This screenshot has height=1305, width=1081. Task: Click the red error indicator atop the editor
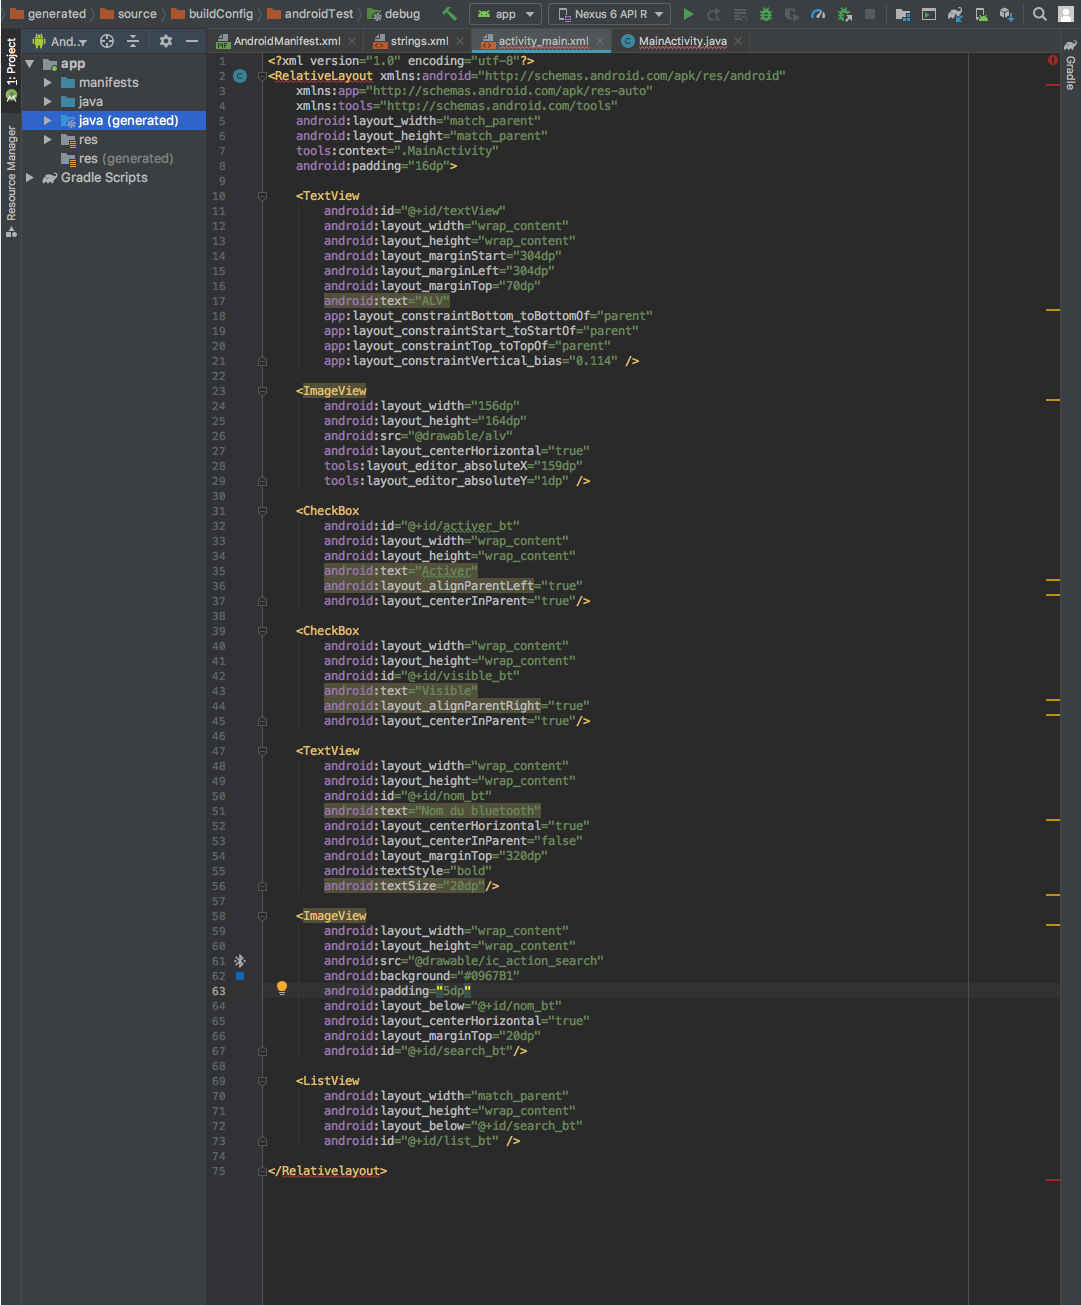1053,61
